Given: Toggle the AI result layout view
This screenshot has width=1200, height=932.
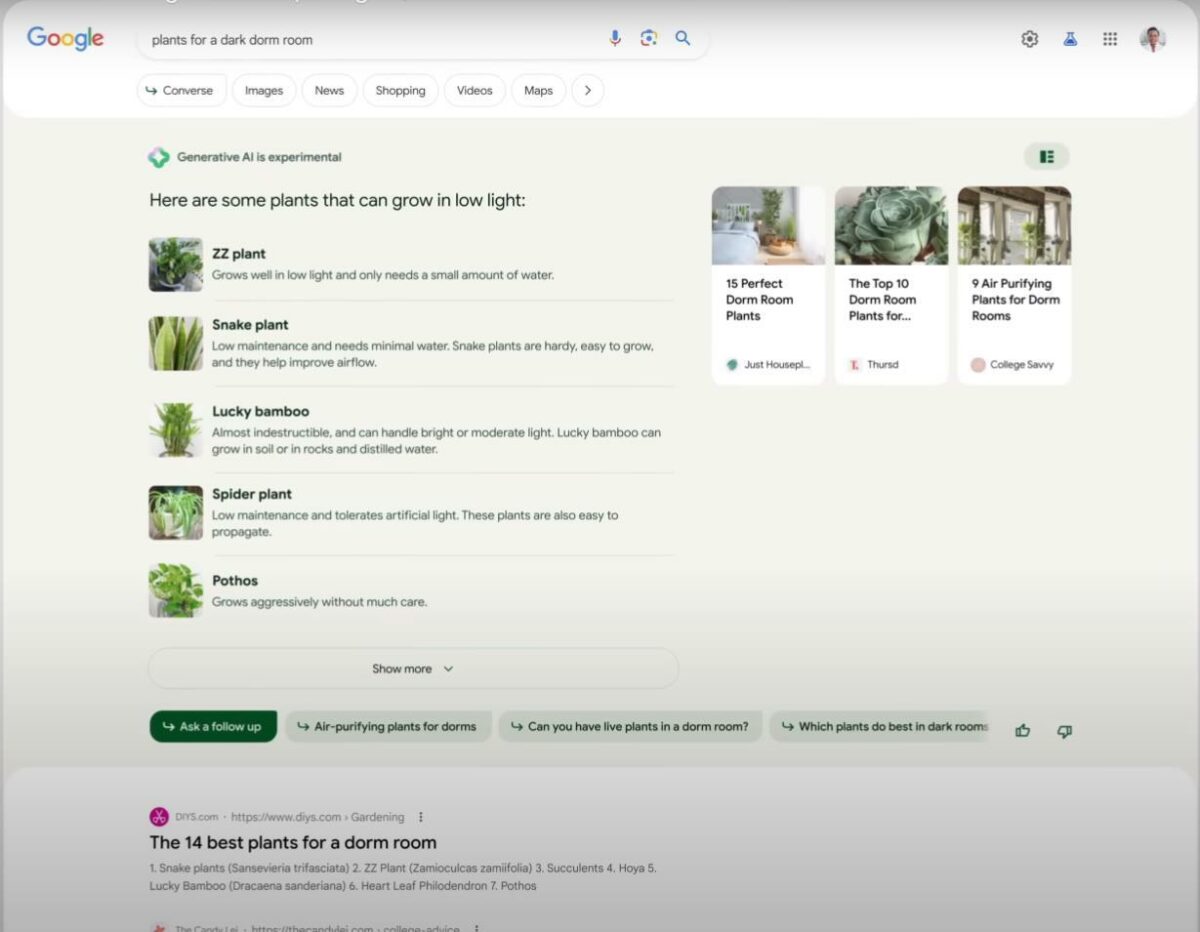Looking at the screenshot, I should [1046, 157].
